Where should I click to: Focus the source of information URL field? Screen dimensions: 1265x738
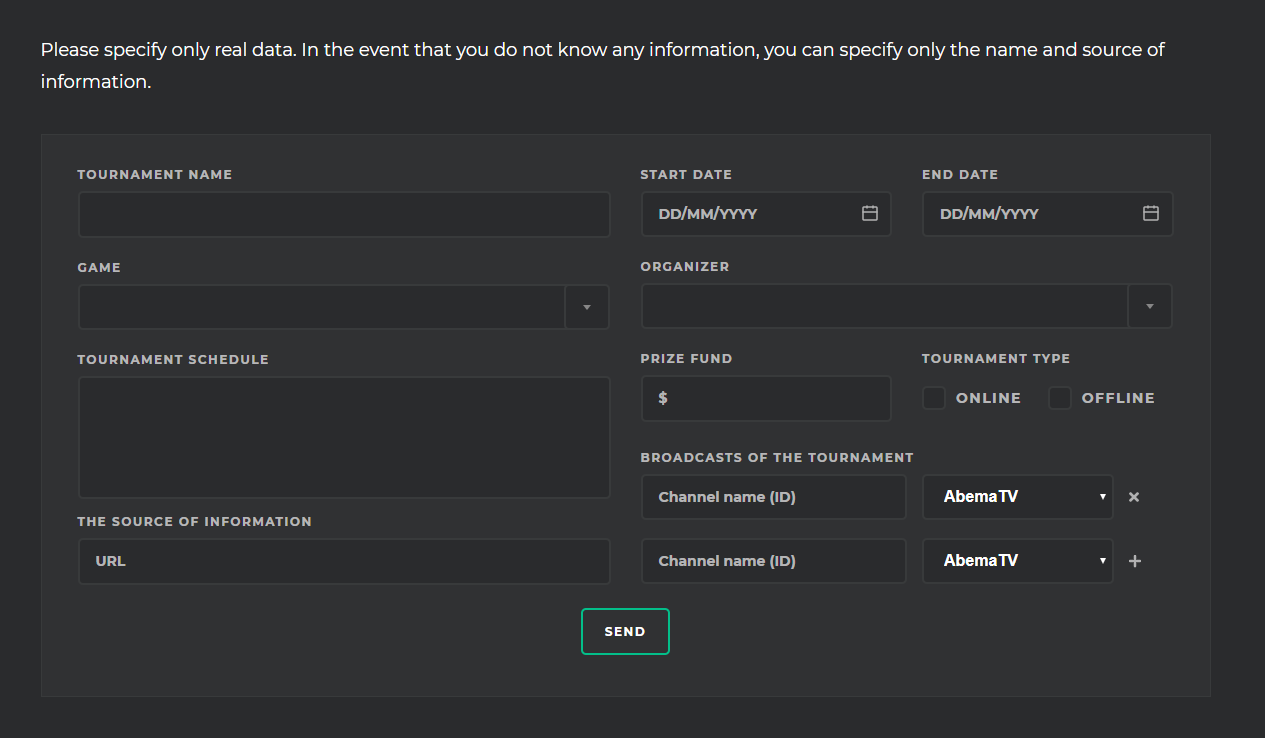[344, 561]
